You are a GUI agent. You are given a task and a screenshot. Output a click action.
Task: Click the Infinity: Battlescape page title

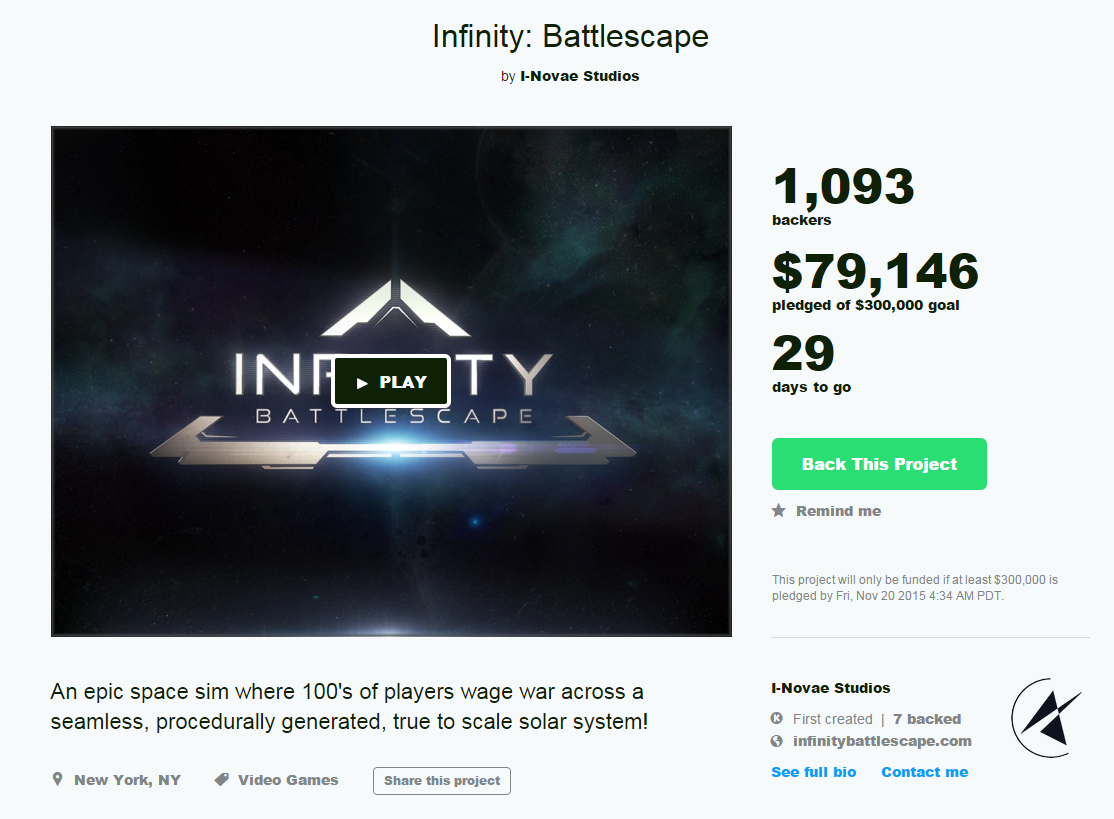[570, 36]
